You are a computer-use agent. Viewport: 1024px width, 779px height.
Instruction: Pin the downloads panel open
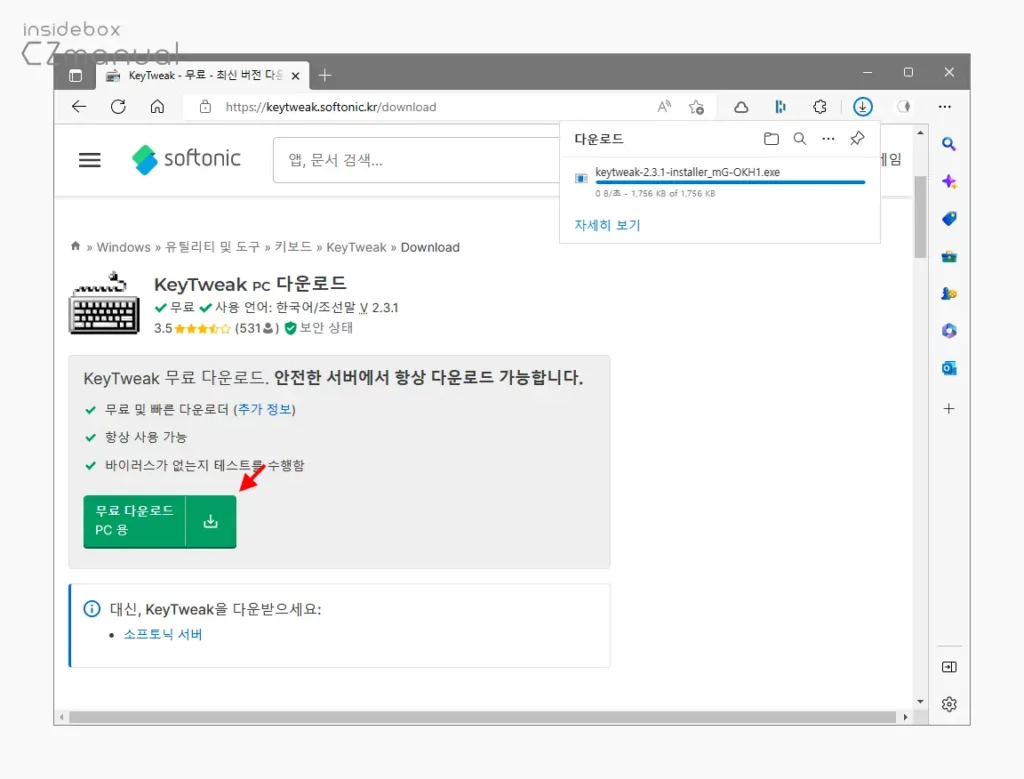857,139
